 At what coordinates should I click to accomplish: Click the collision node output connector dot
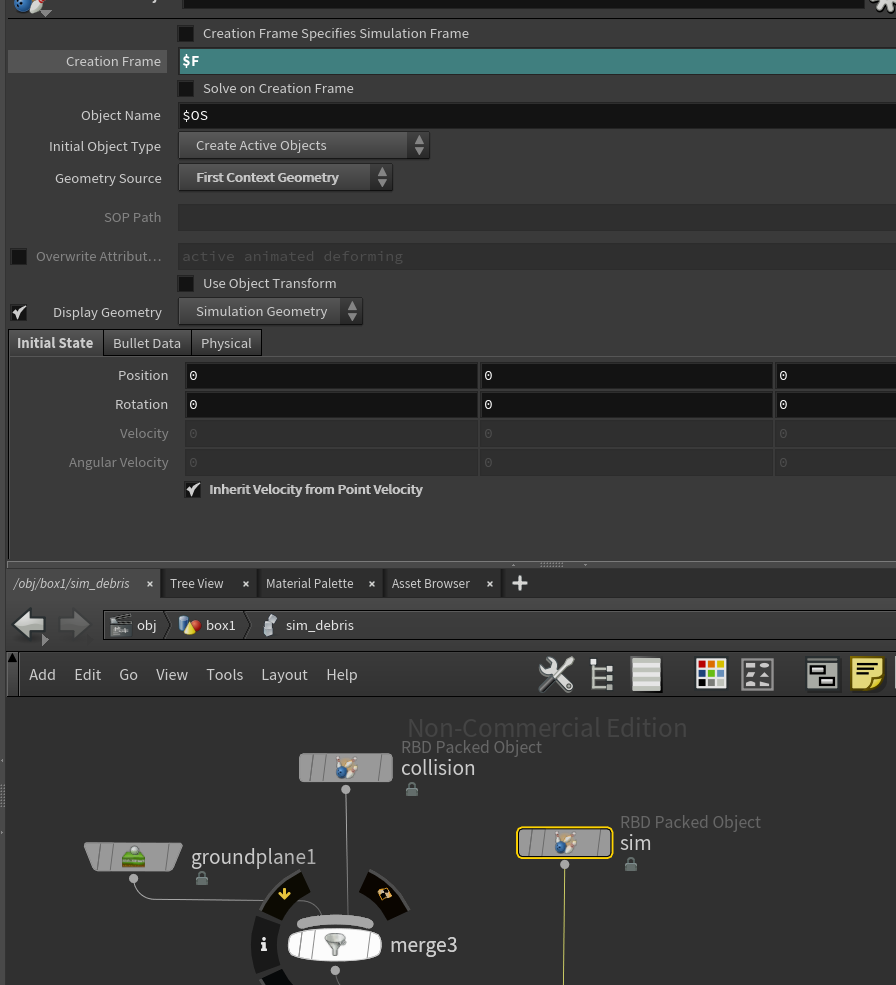click(x=346, y=790)
